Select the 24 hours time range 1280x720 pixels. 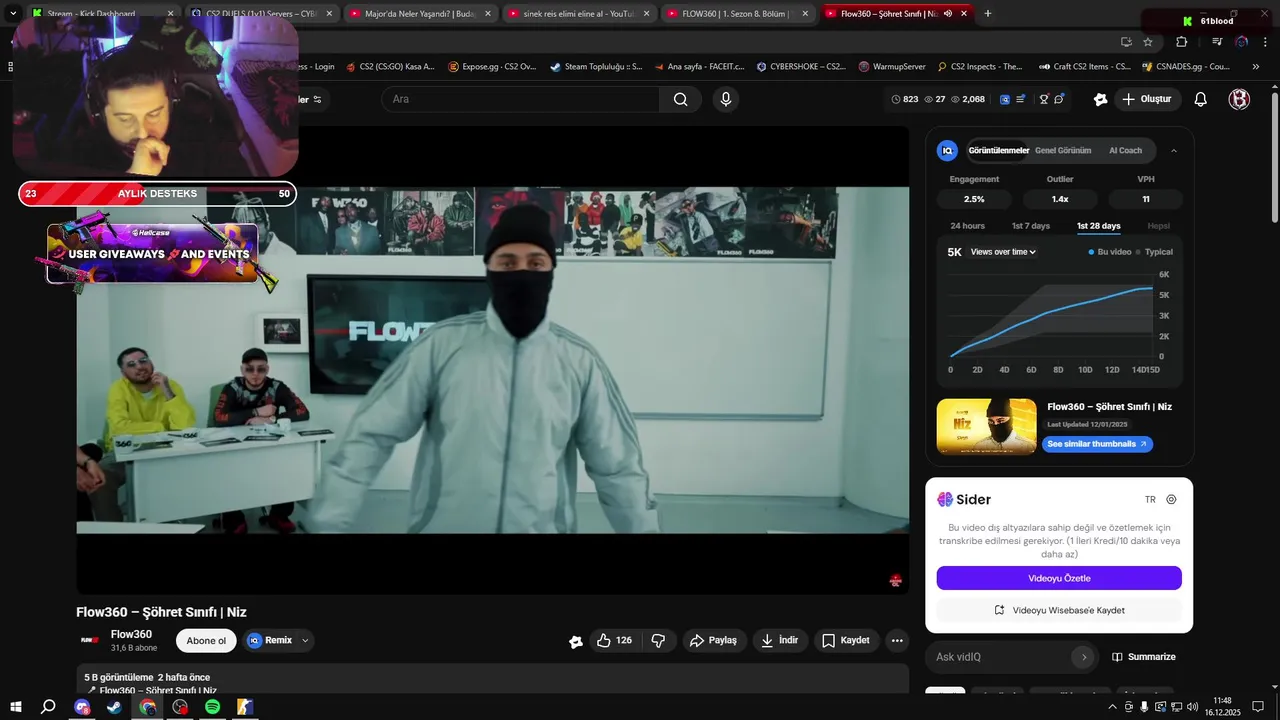[x=967, y=226]
